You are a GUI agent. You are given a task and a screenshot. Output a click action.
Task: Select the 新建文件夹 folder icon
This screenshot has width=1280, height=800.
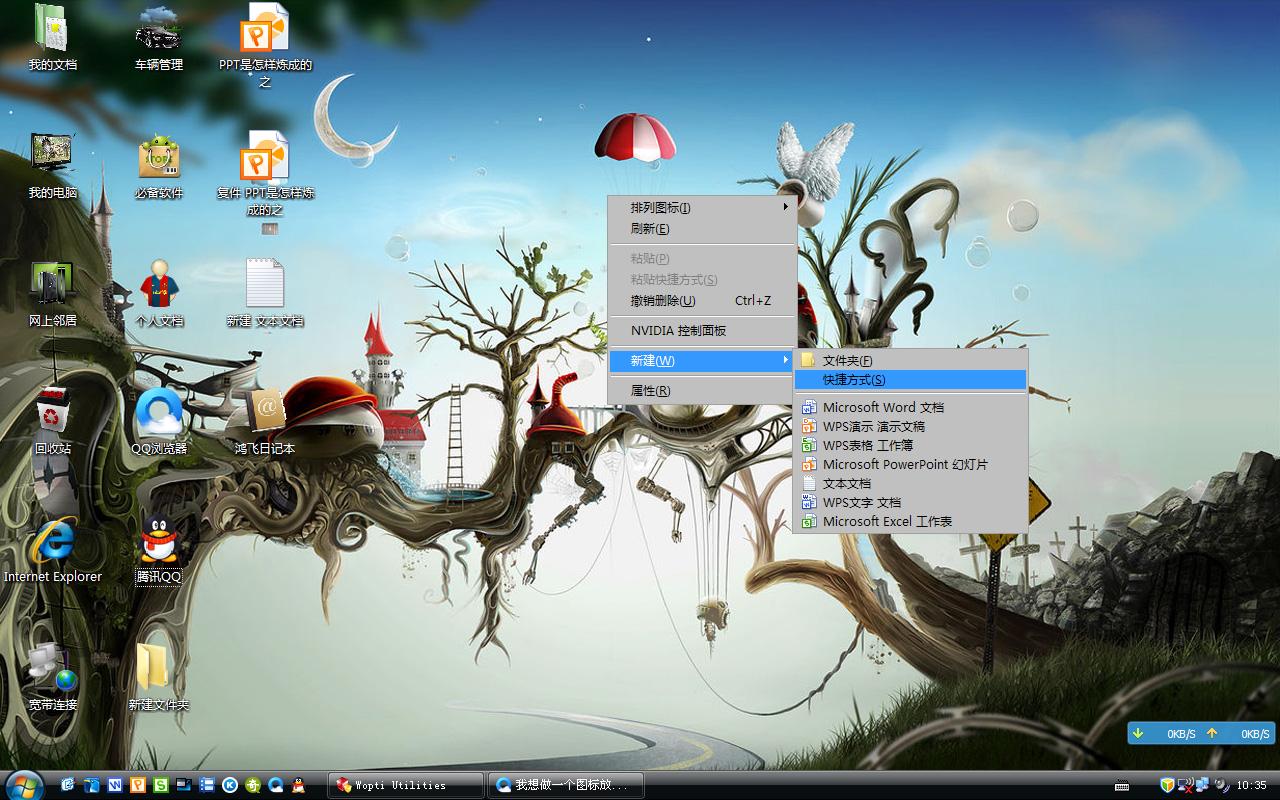[x=158, y=677]
